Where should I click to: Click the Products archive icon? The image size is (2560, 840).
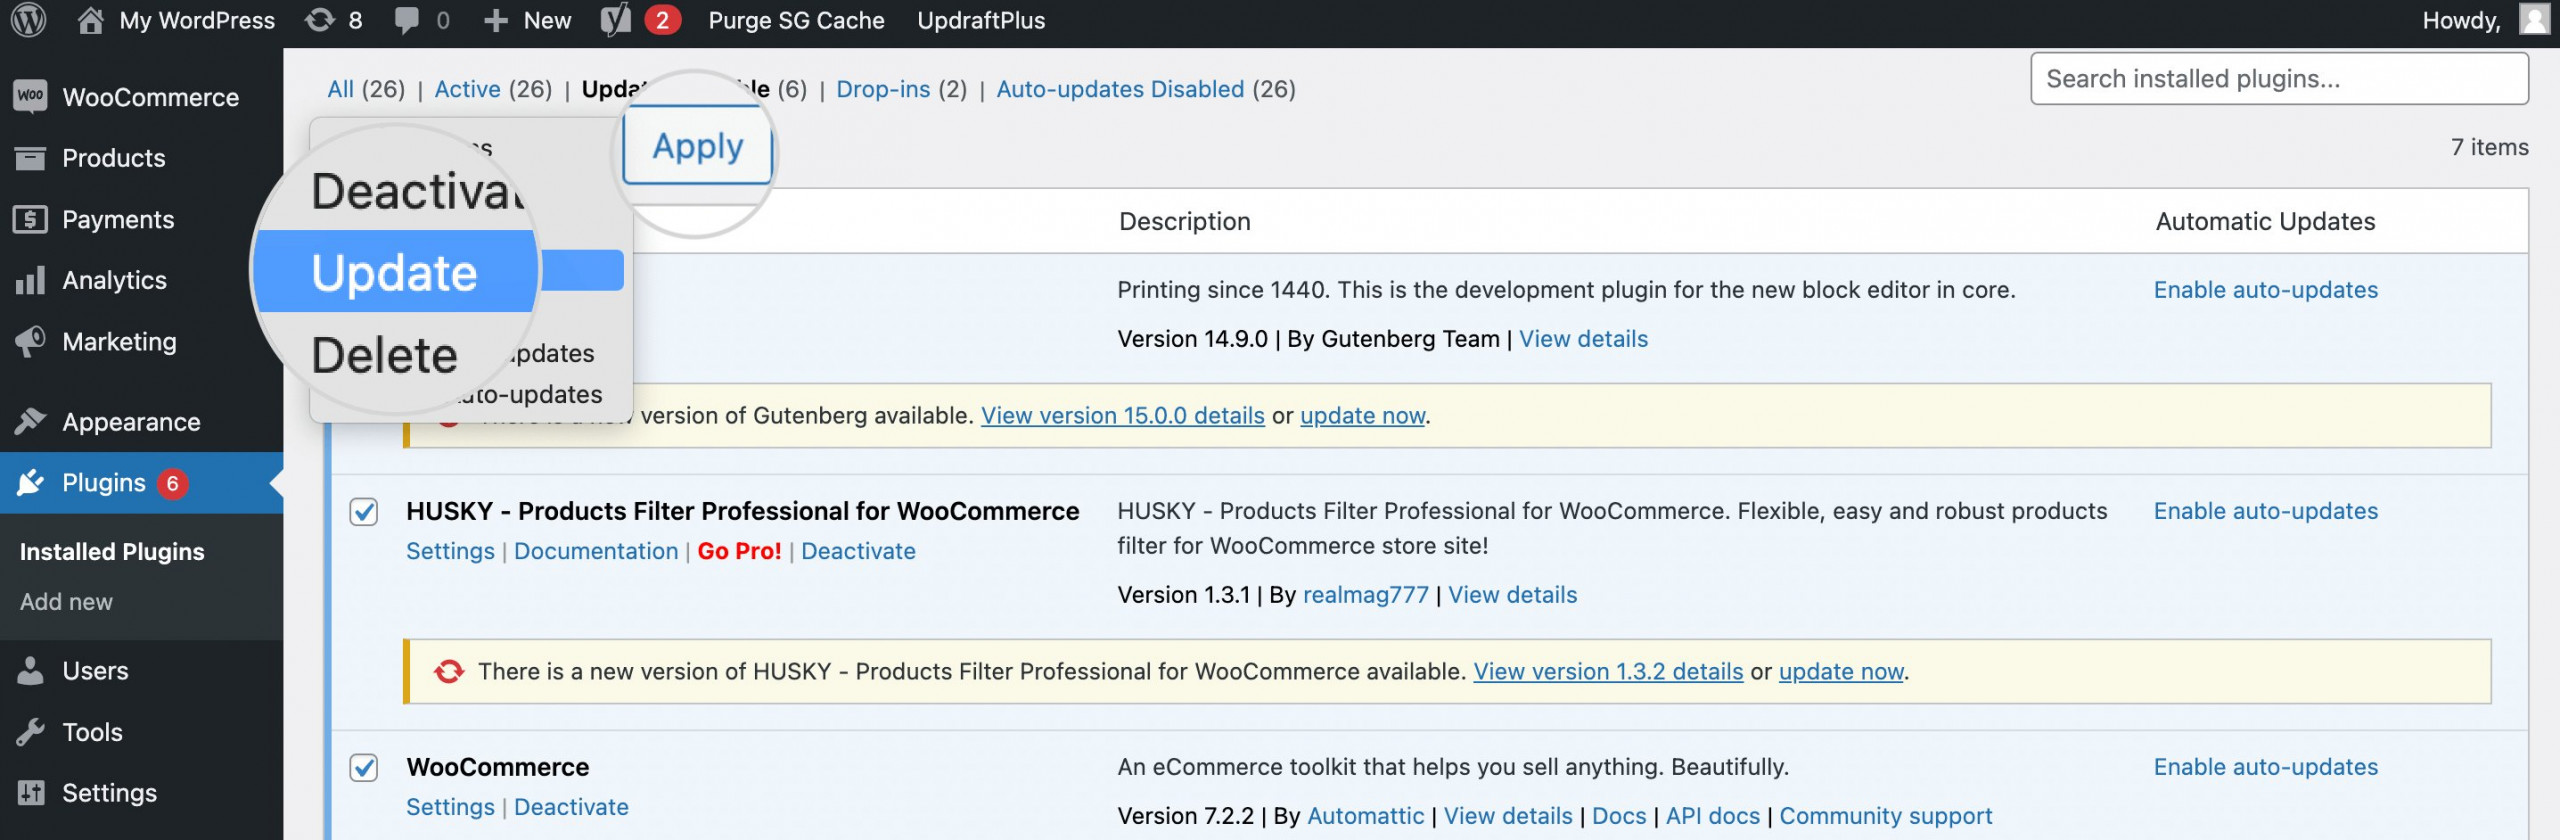[x=31, y=158]
